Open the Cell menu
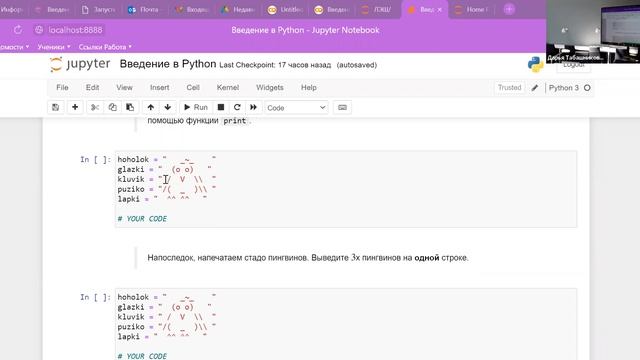640x360 pixels. tap(193, 87)
